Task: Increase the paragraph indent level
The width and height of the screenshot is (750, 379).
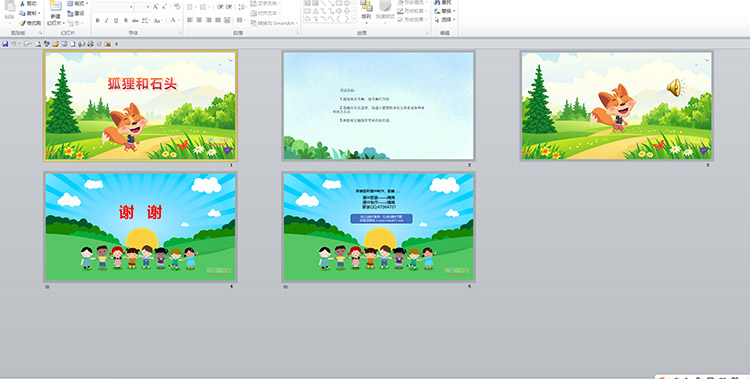Action: 229,7
